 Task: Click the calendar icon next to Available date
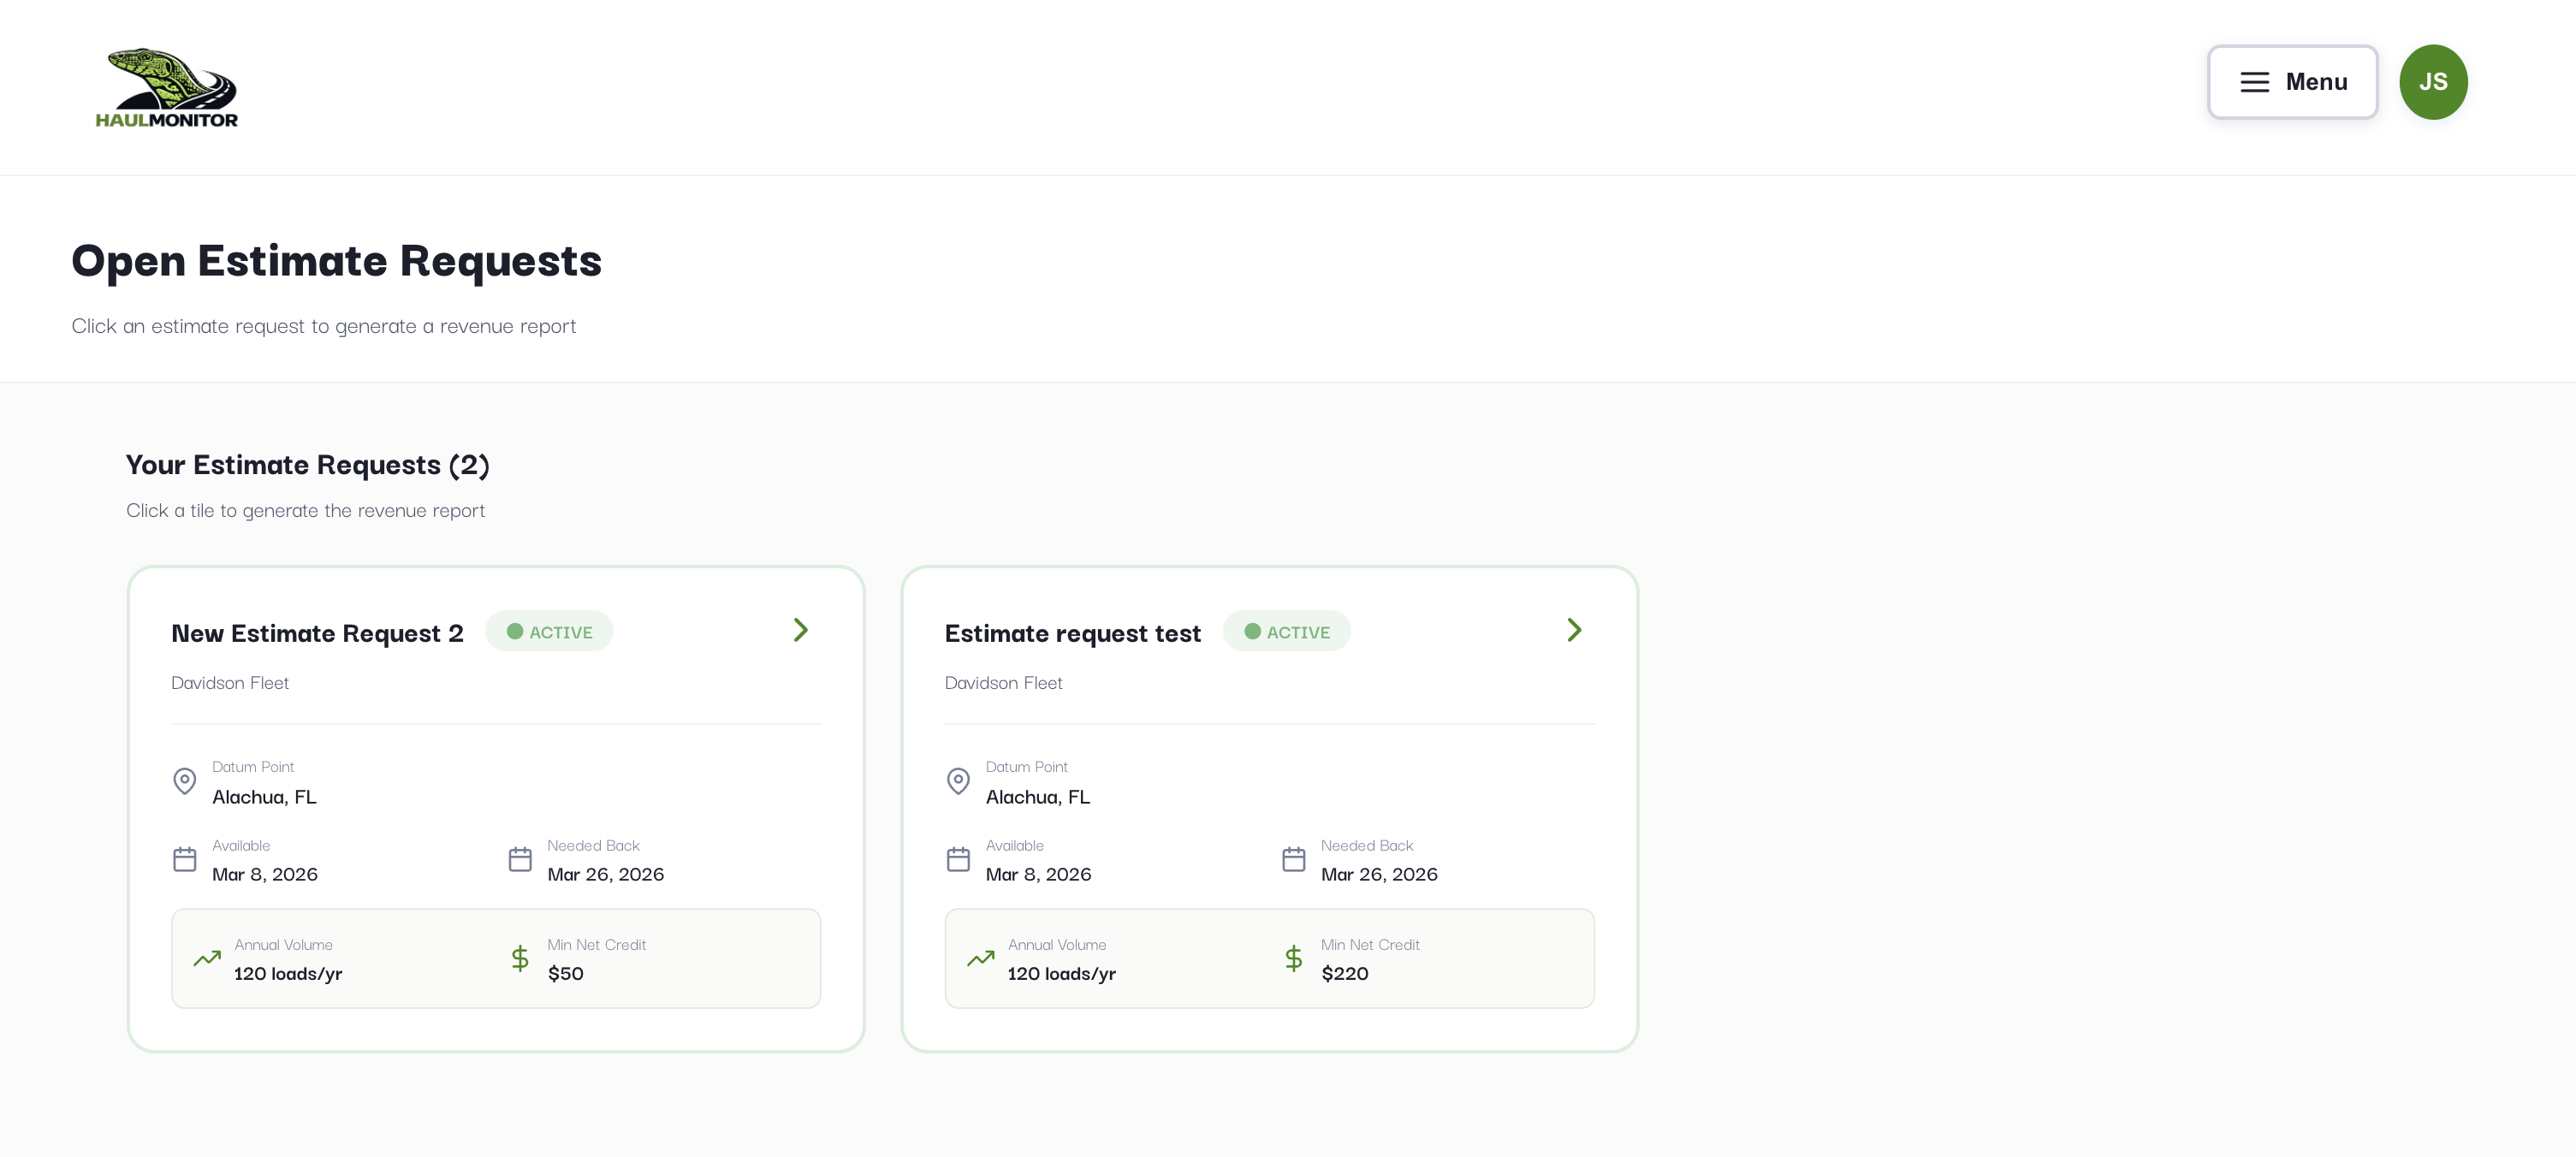click(x=184, y=859)
